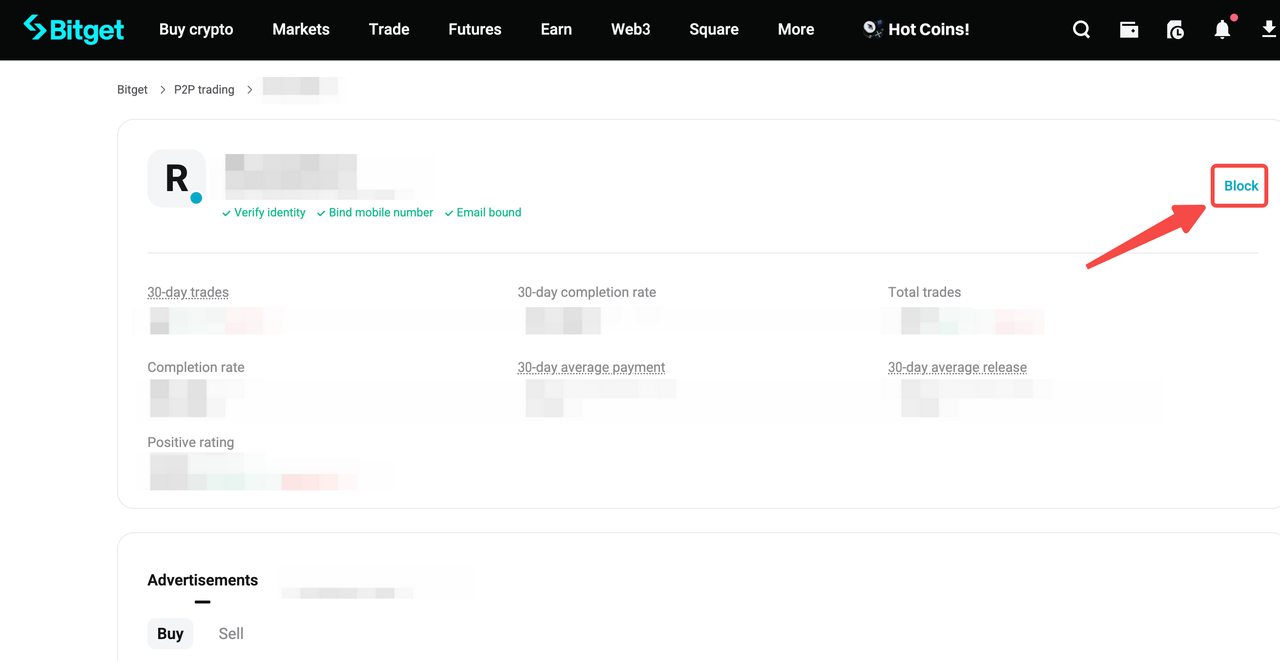The width and height of the screenshot is (1280, 661).
Task: Click the Bitget logo
Action: click(74, 29)
